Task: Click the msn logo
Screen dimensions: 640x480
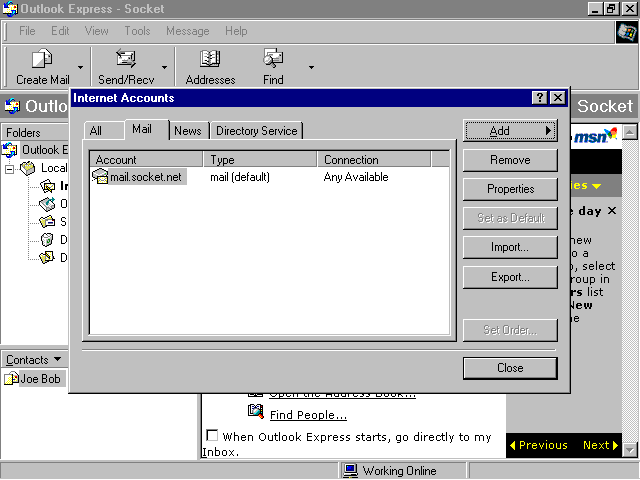Action: tap(595, 136)
